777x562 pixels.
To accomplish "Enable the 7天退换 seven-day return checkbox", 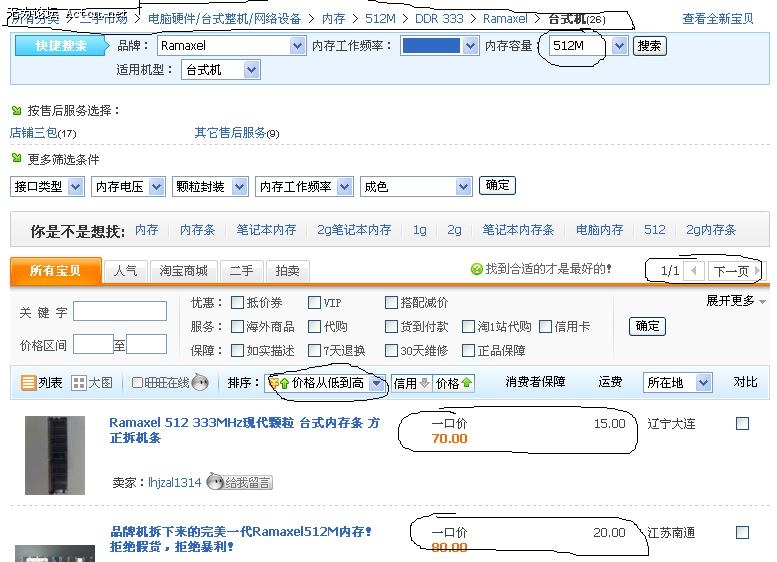I will pyautogui.click(x=314, y=351).
